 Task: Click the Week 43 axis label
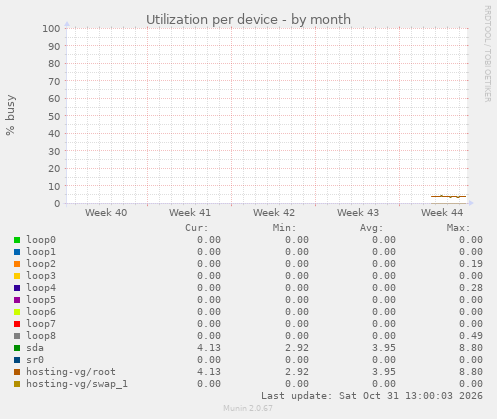point(358,213)
